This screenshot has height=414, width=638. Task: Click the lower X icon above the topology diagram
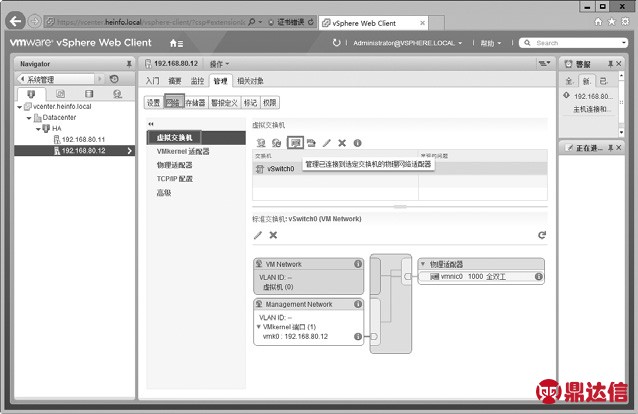(x=273, y=235)
